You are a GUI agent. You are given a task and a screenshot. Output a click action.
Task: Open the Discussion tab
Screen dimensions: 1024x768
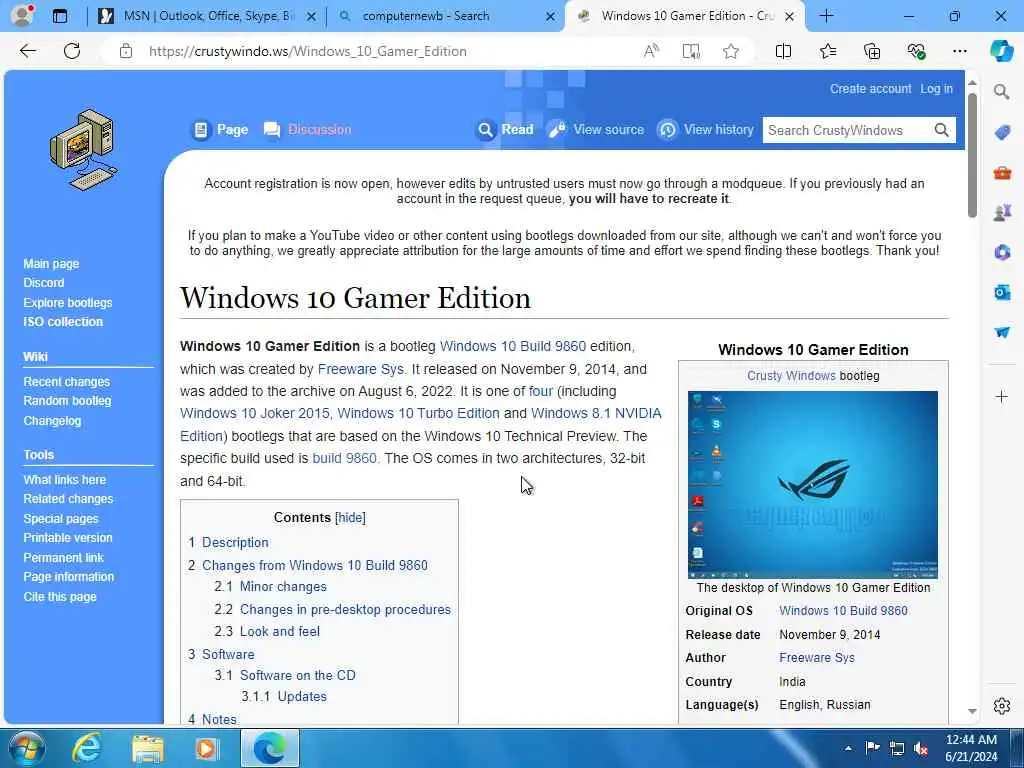[x=308, y=130]
